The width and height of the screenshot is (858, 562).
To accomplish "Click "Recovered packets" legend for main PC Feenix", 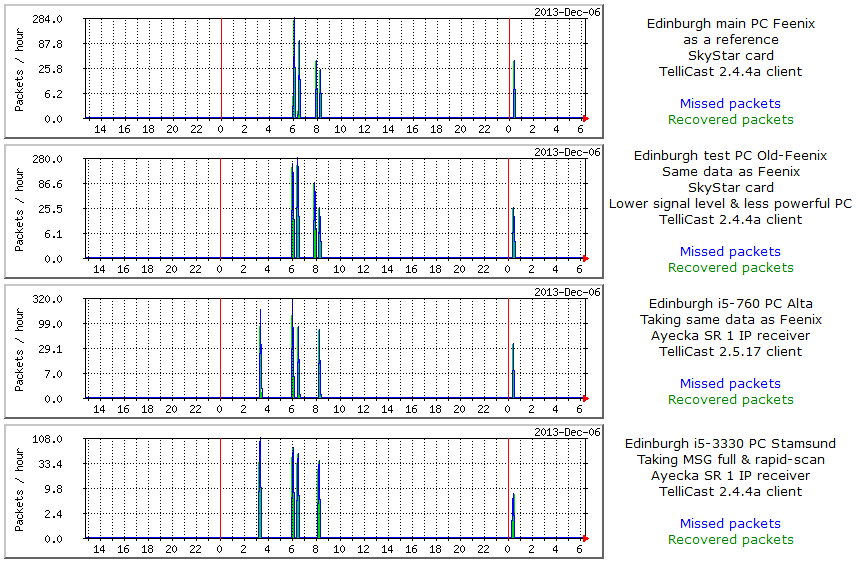I will coord(731,119).
